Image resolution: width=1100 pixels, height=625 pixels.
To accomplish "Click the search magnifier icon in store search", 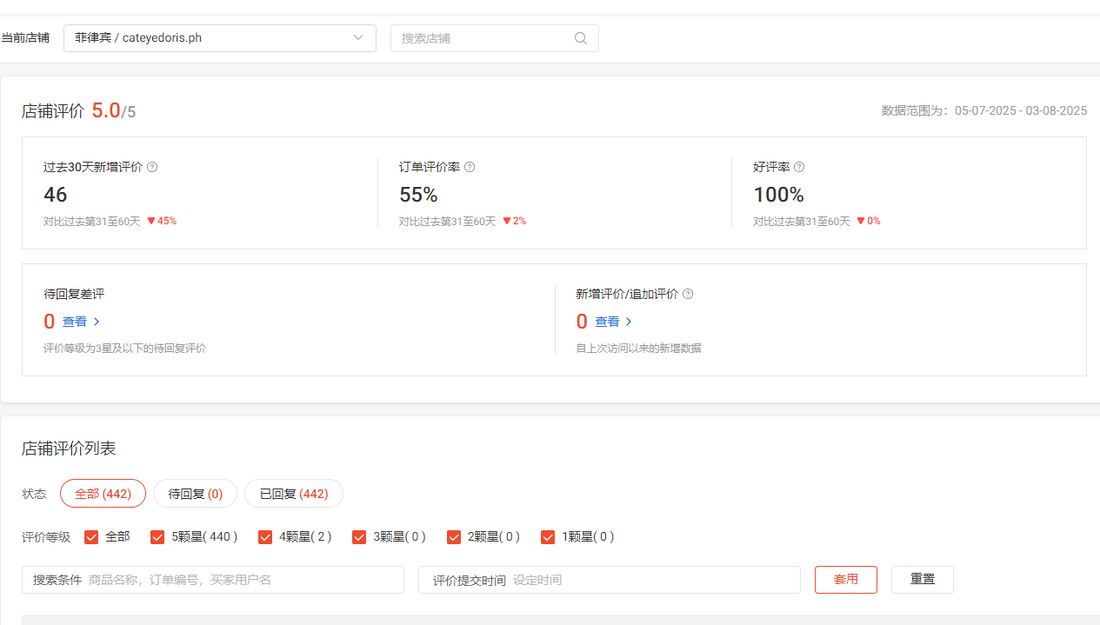I will point(580,39).
